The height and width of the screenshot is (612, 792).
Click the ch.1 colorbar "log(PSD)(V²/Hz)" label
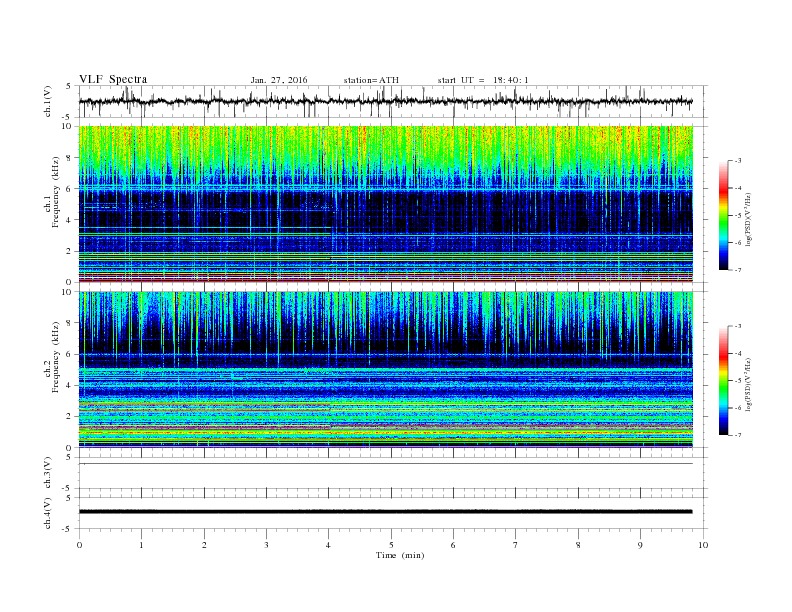point(749,219)
